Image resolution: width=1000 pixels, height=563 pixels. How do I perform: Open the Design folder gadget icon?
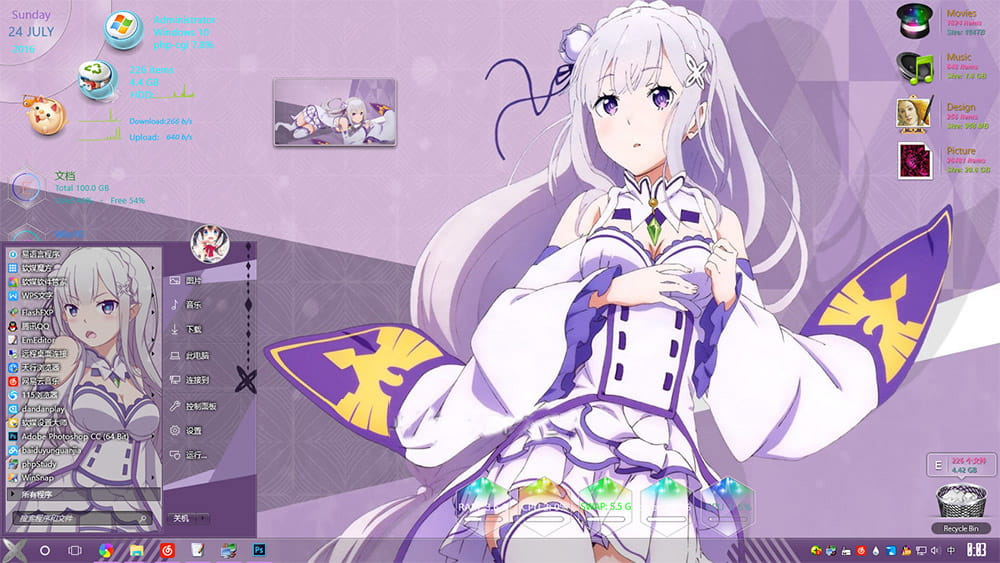click(915, 113)
